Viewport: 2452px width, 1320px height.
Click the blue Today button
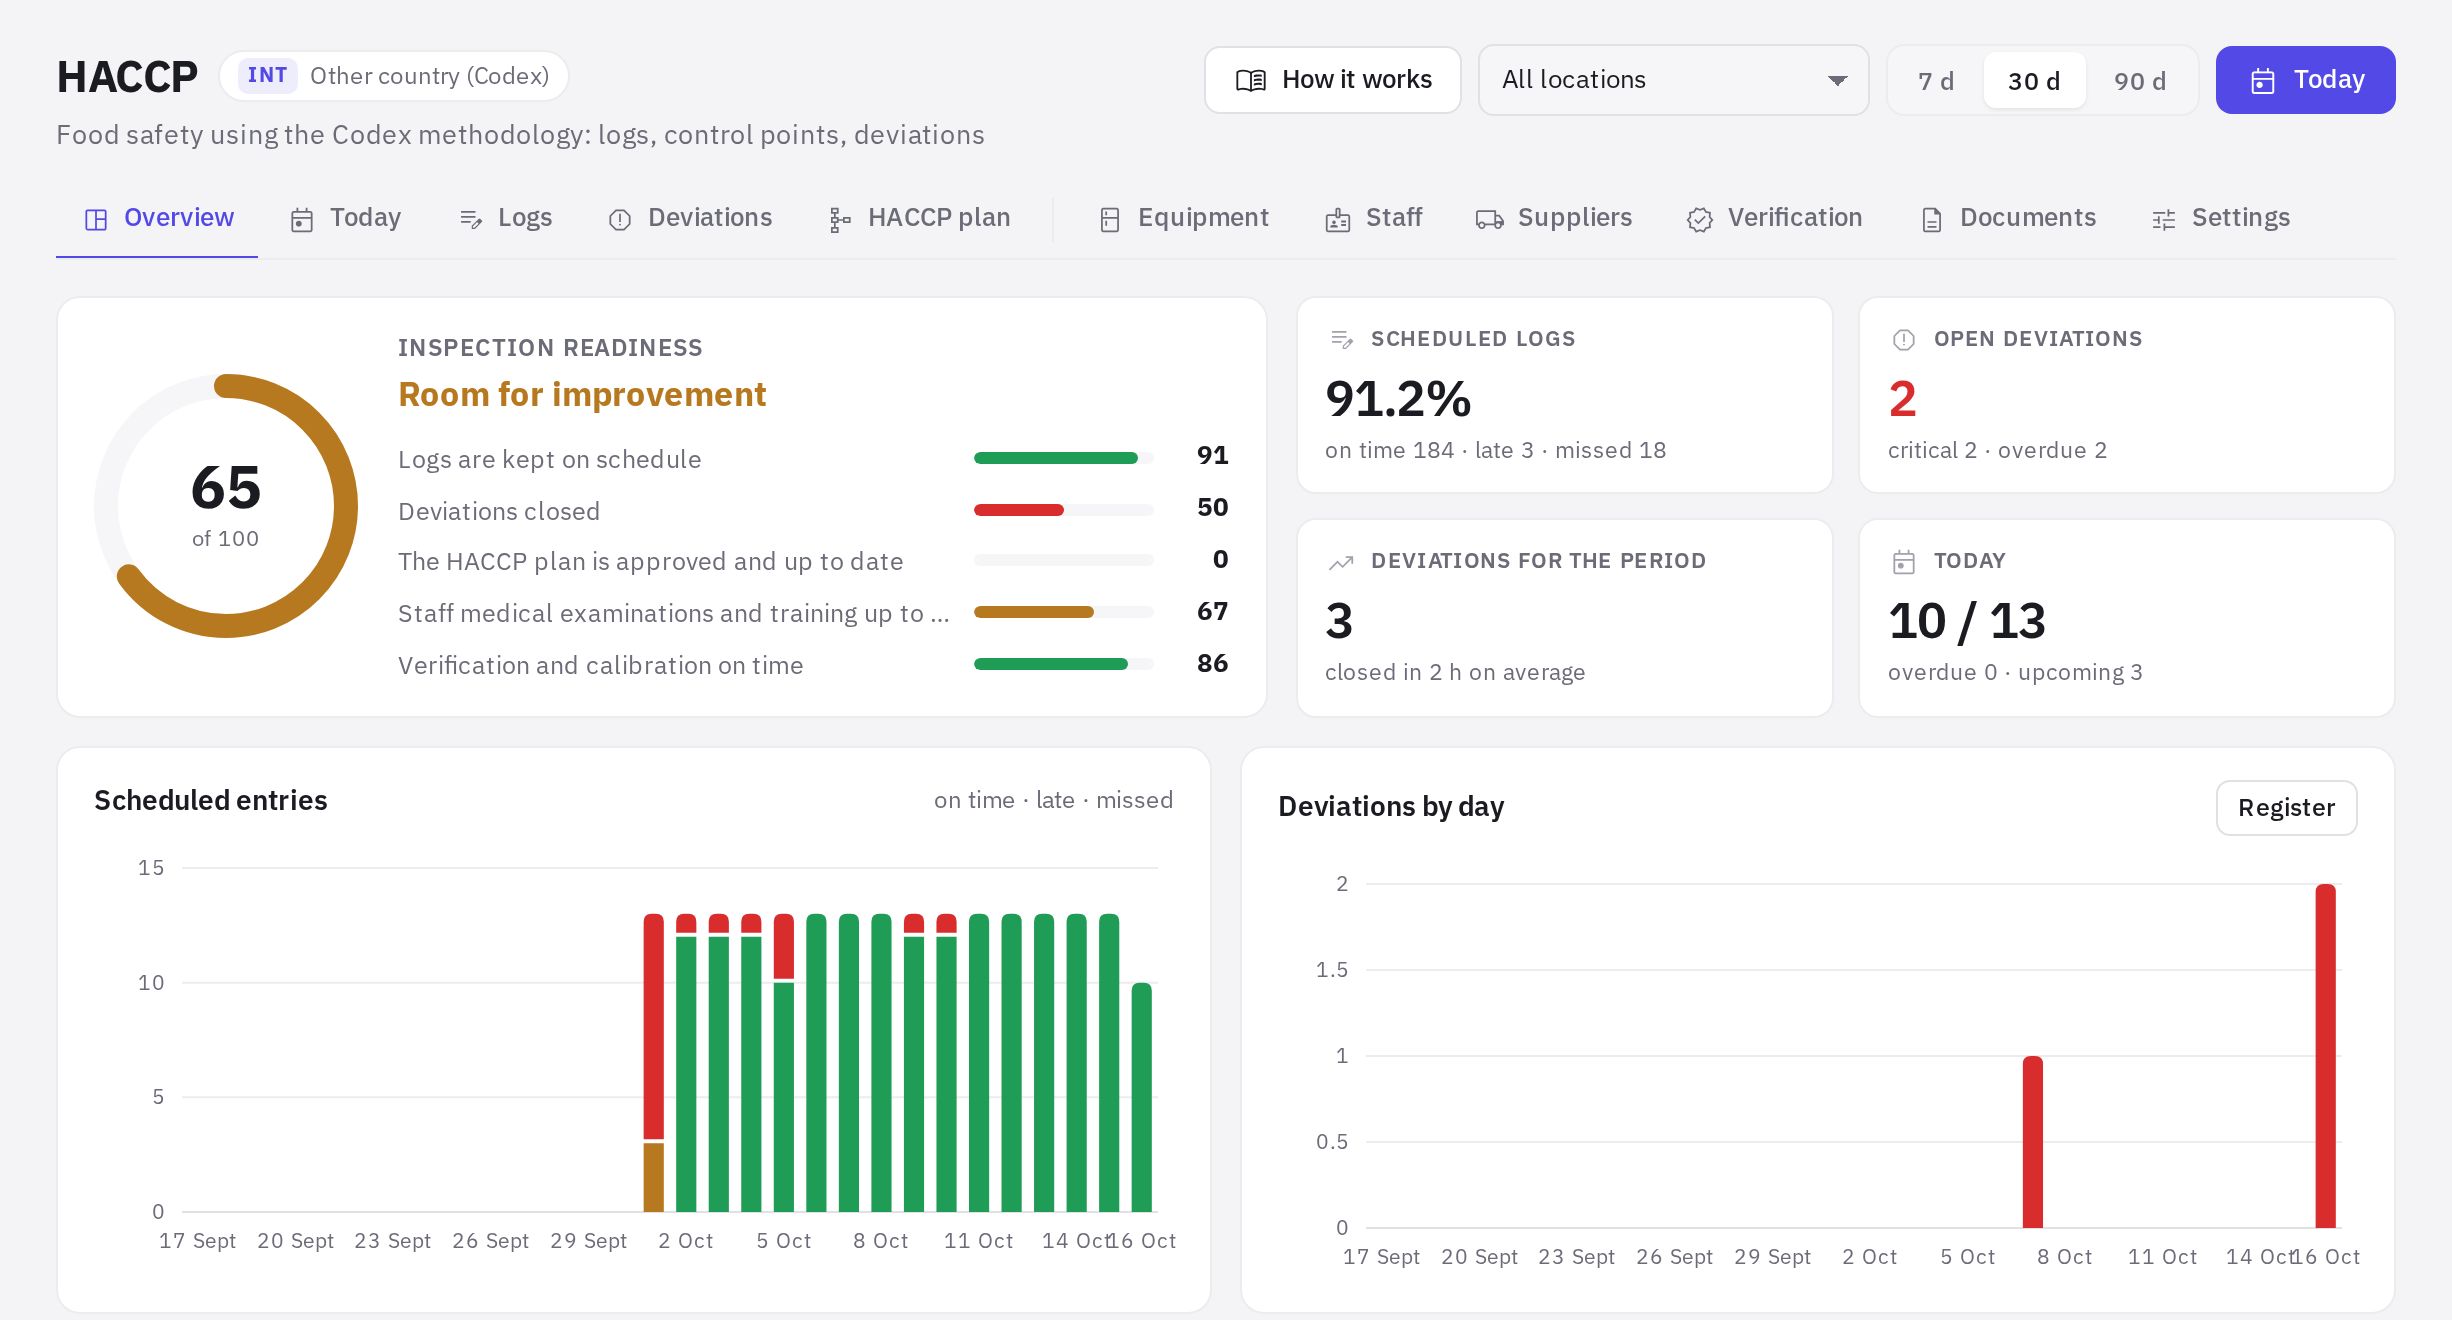[2306, 80]
